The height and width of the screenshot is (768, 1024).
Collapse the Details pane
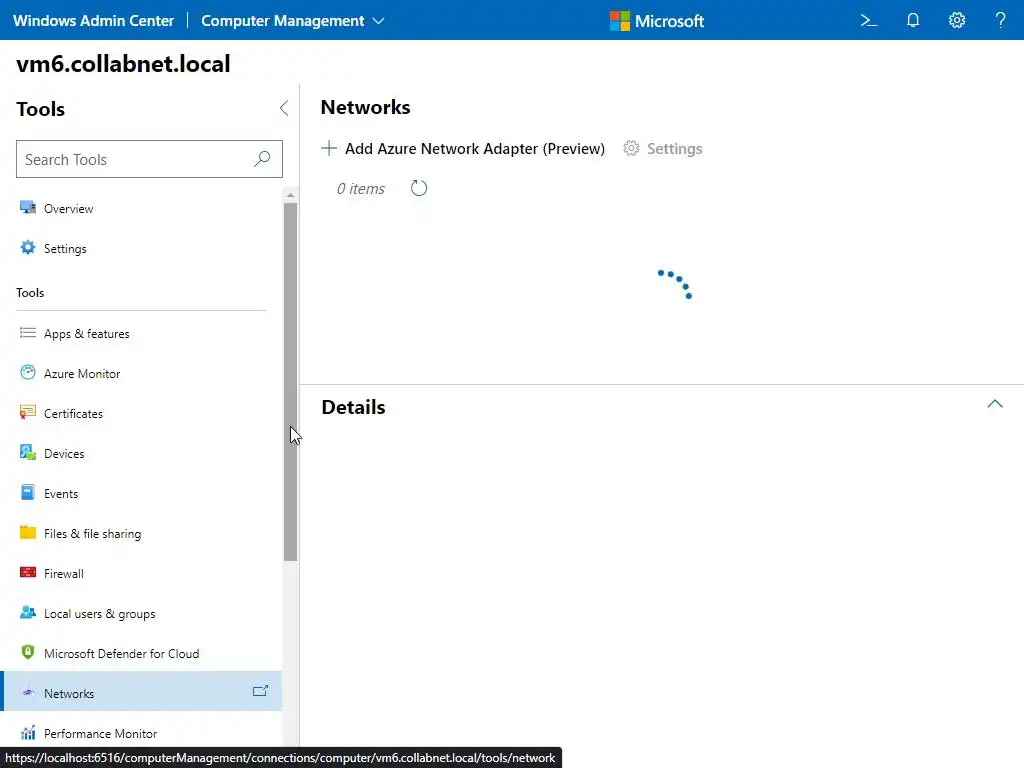[994, 404]
